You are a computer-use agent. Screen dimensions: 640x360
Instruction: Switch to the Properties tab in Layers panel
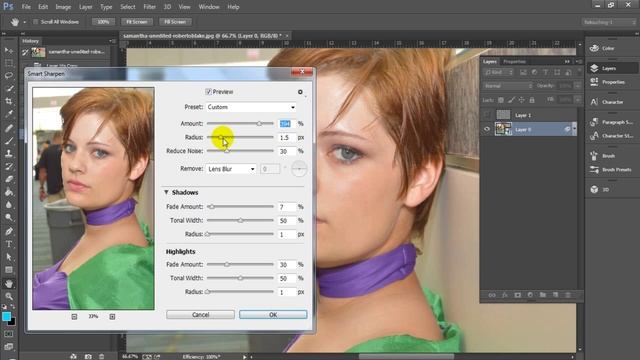pos(514,62)
